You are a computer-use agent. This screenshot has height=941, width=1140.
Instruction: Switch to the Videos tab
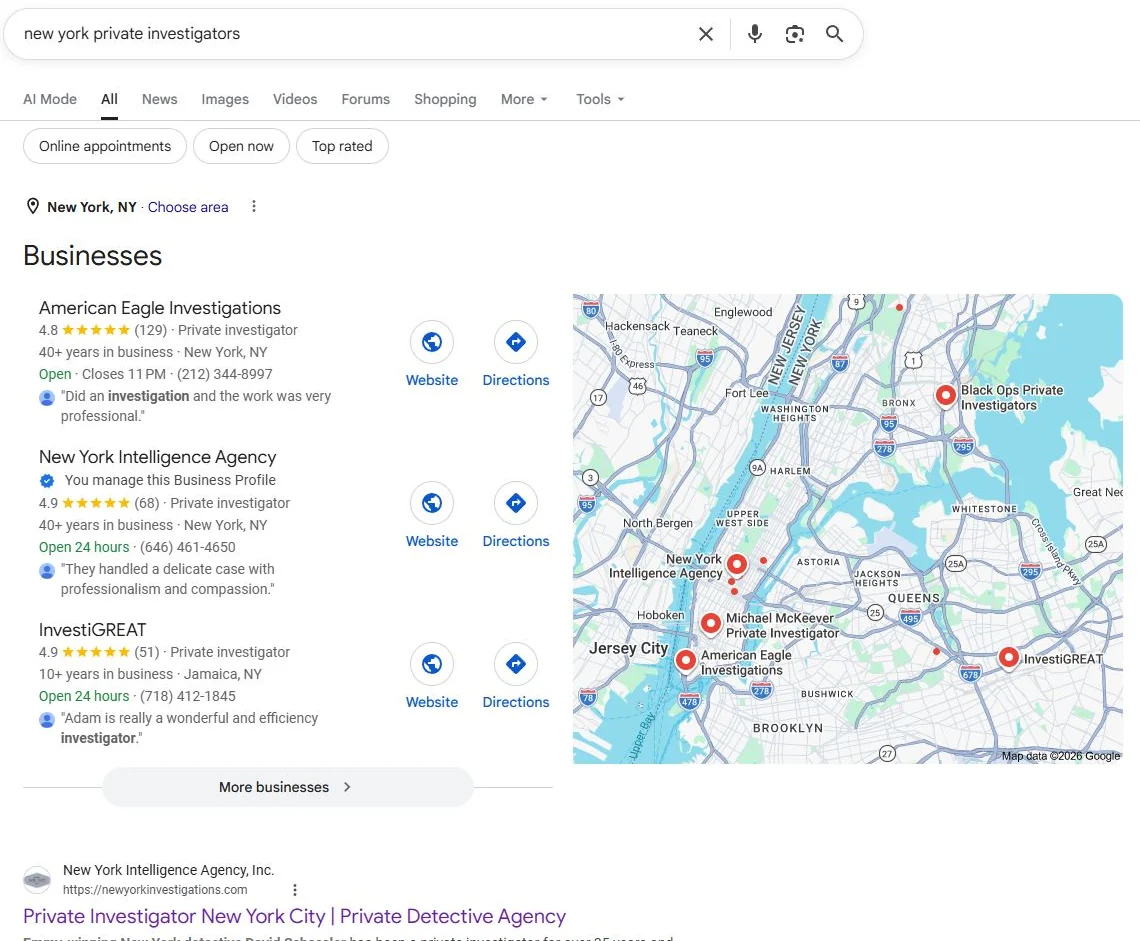(294, 99)
